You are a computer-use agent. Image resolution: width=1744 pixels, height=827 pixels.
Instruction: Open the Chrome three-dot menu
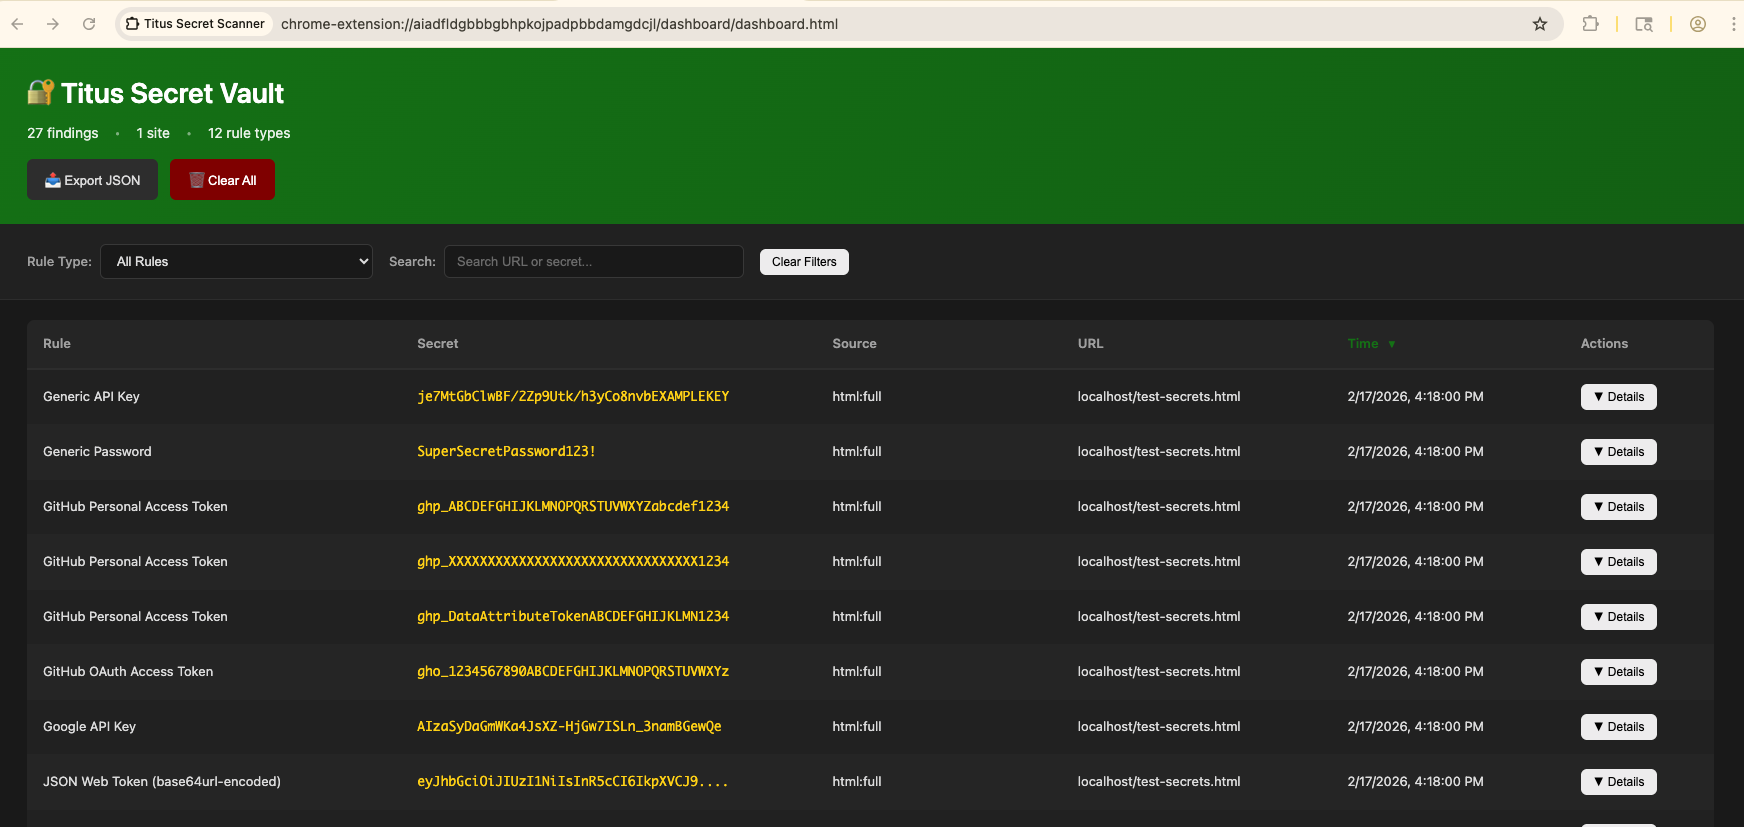[x=1733, y=24]
